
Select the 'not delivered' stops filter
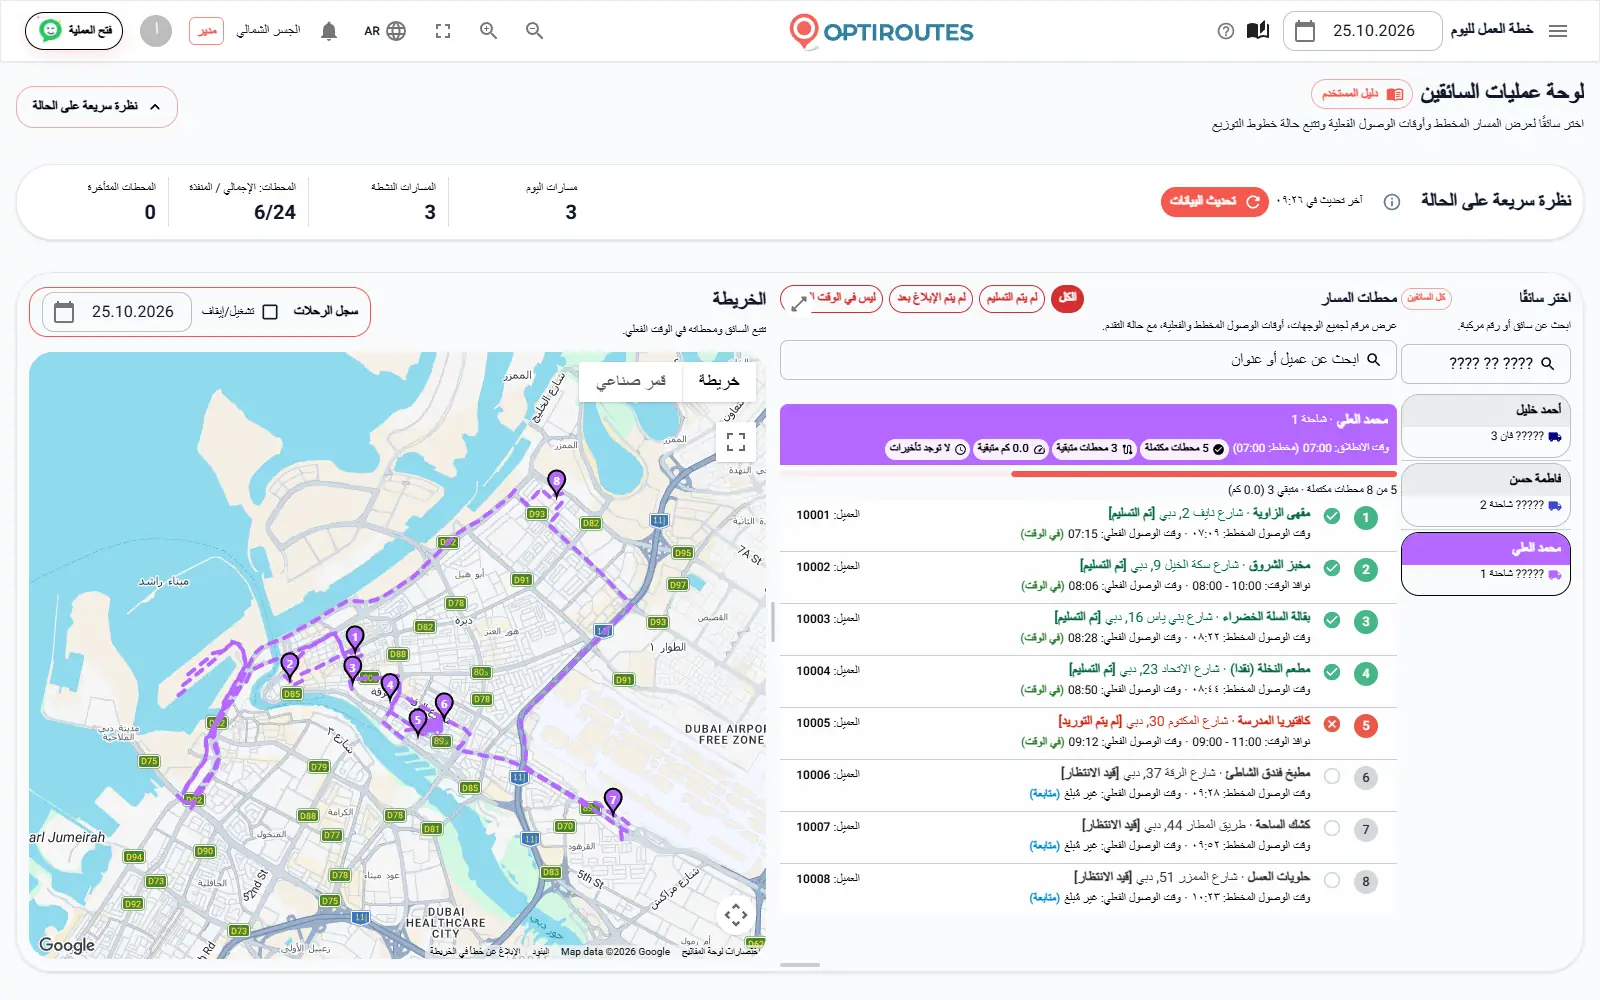click(x=1012, y=298)
